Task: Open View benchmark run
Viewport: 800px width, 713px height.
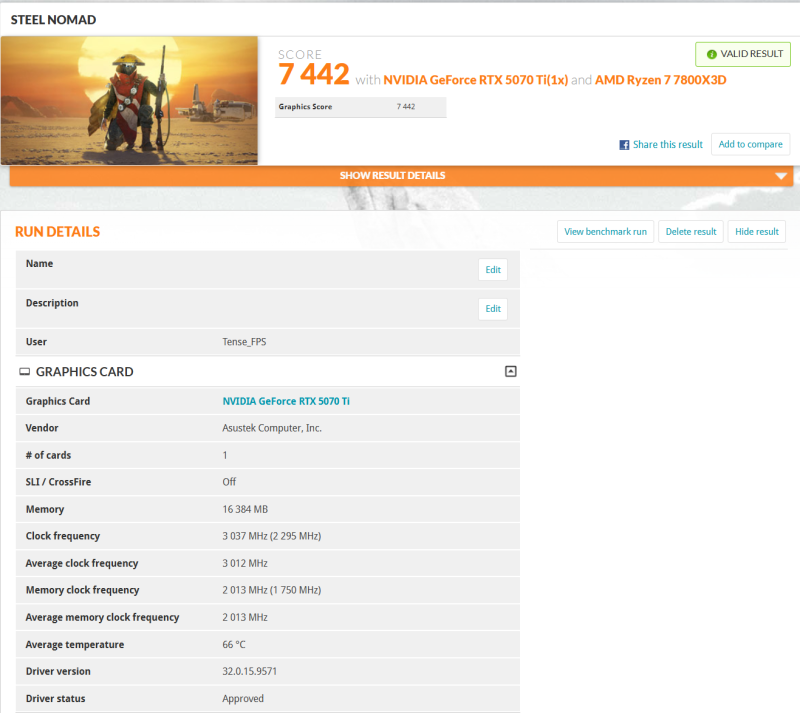Action: point(605,232)
